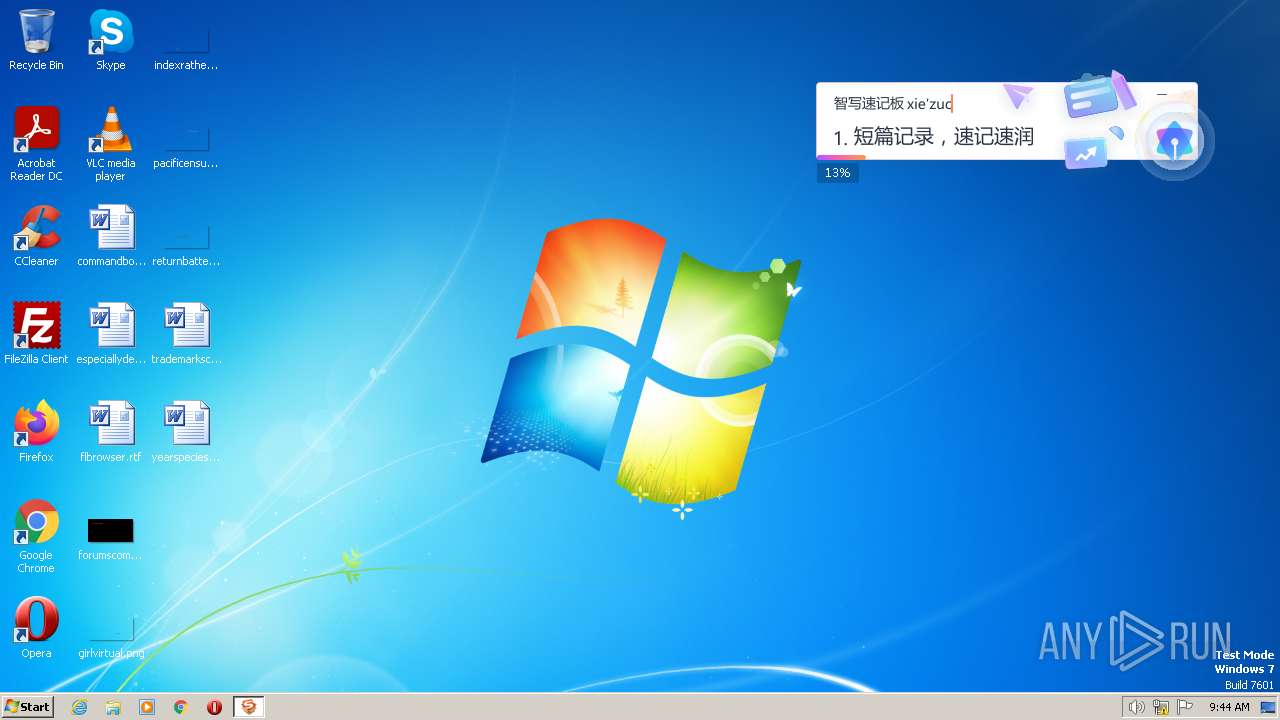Click the Start button

(x=28, y=707)
